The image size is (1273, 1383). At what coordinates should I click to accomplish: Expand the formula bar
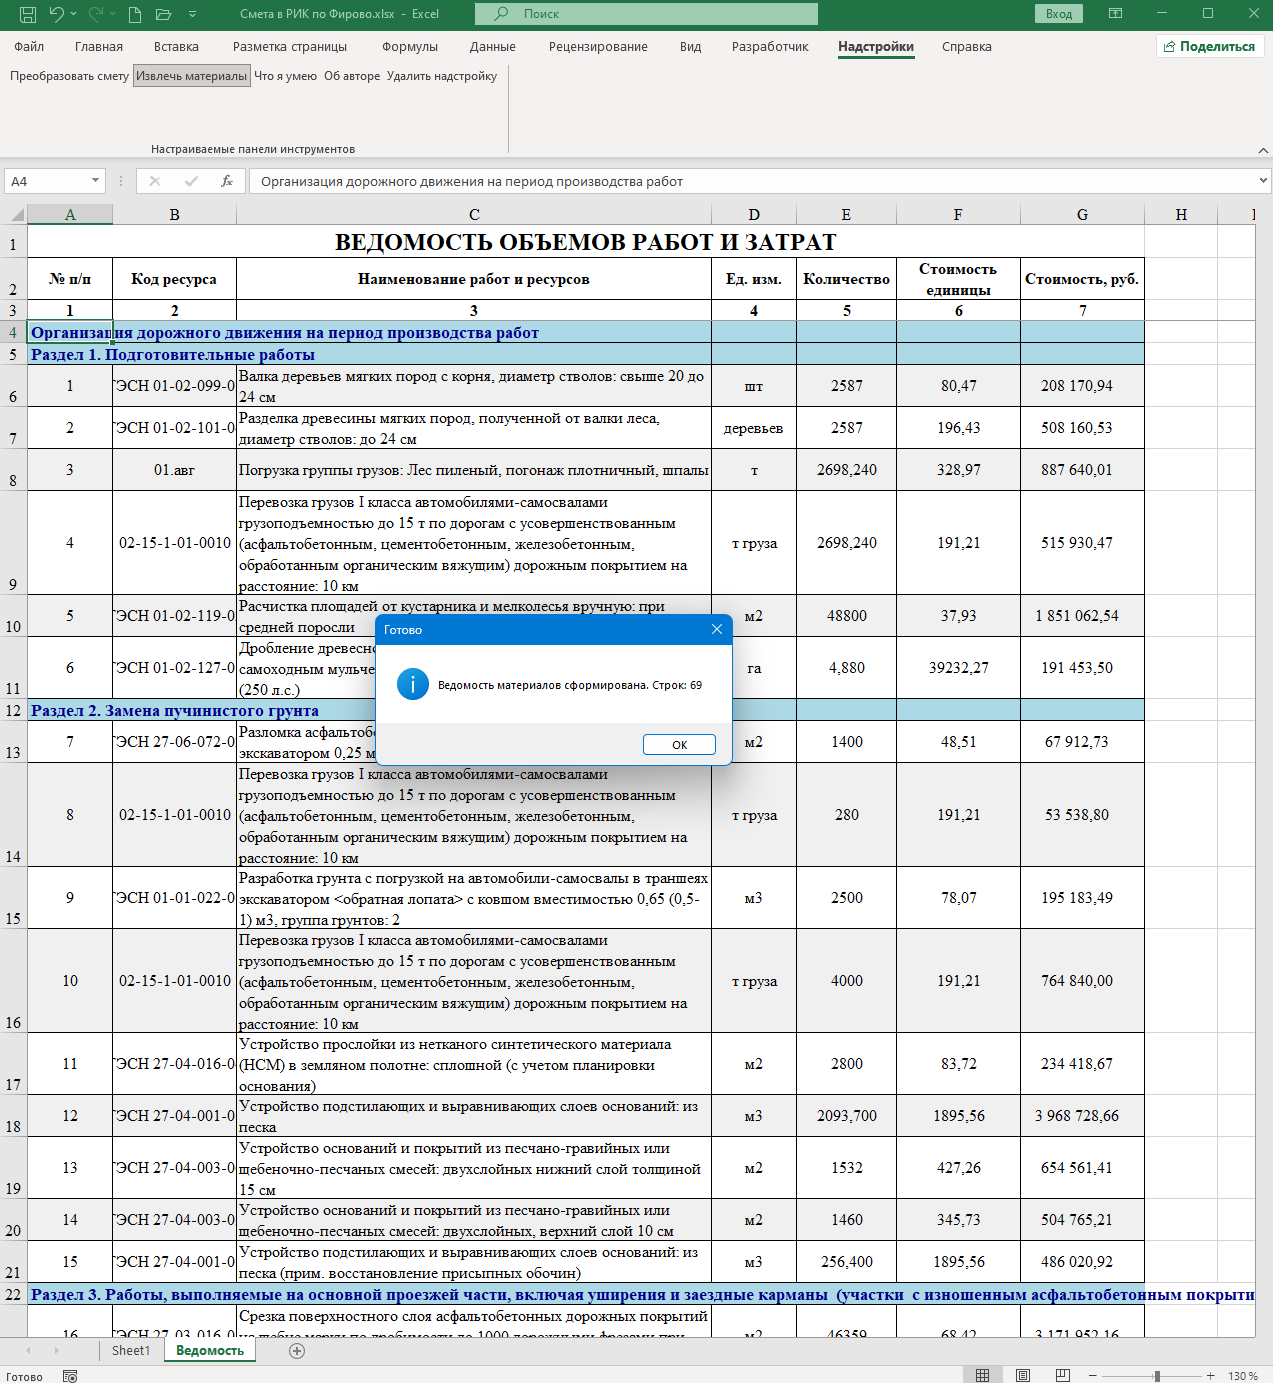(1263, 181)
